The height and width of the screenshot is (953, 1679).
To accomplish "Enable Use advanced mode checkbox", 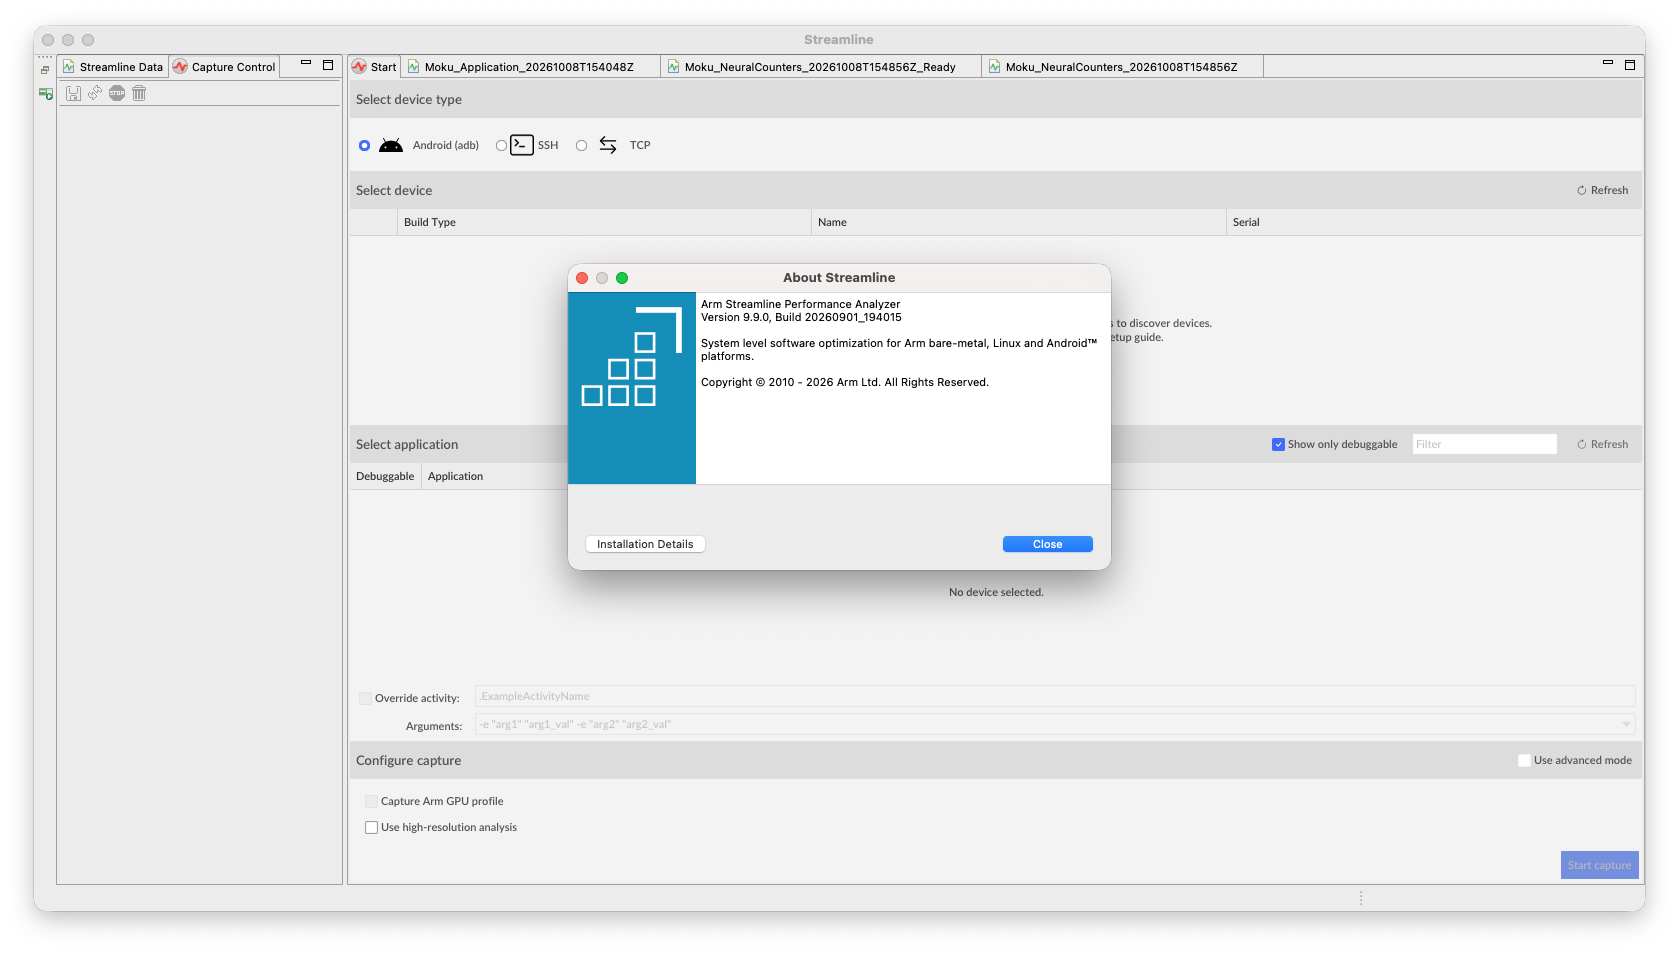I will pyautogui.click(x=1524, y=761).
